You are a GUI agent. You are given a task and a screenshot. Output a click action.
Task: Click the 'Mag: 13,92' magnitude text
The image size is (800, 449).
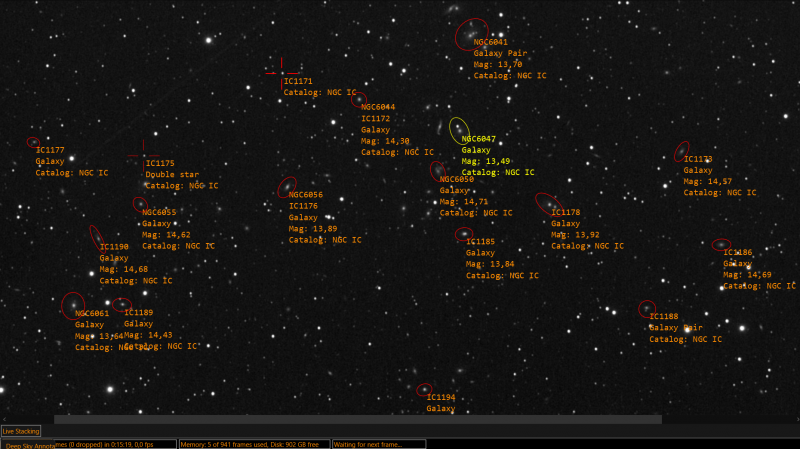(576, 235)
